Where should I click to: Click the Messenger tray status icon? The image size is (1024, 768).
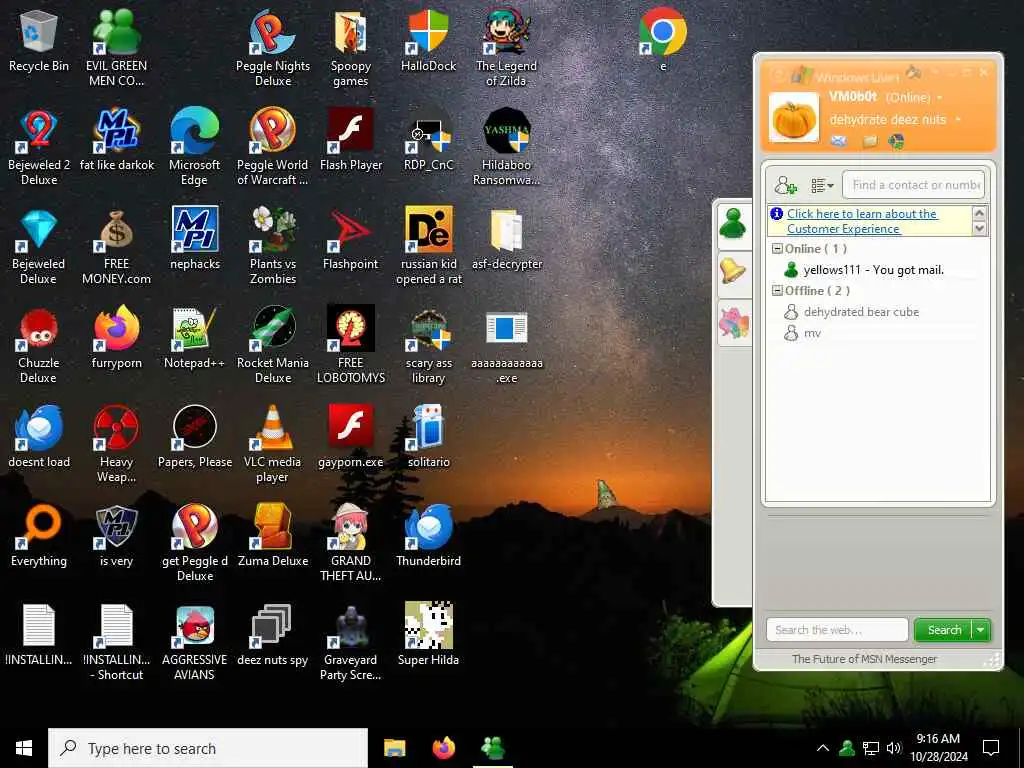pos(847,748)
